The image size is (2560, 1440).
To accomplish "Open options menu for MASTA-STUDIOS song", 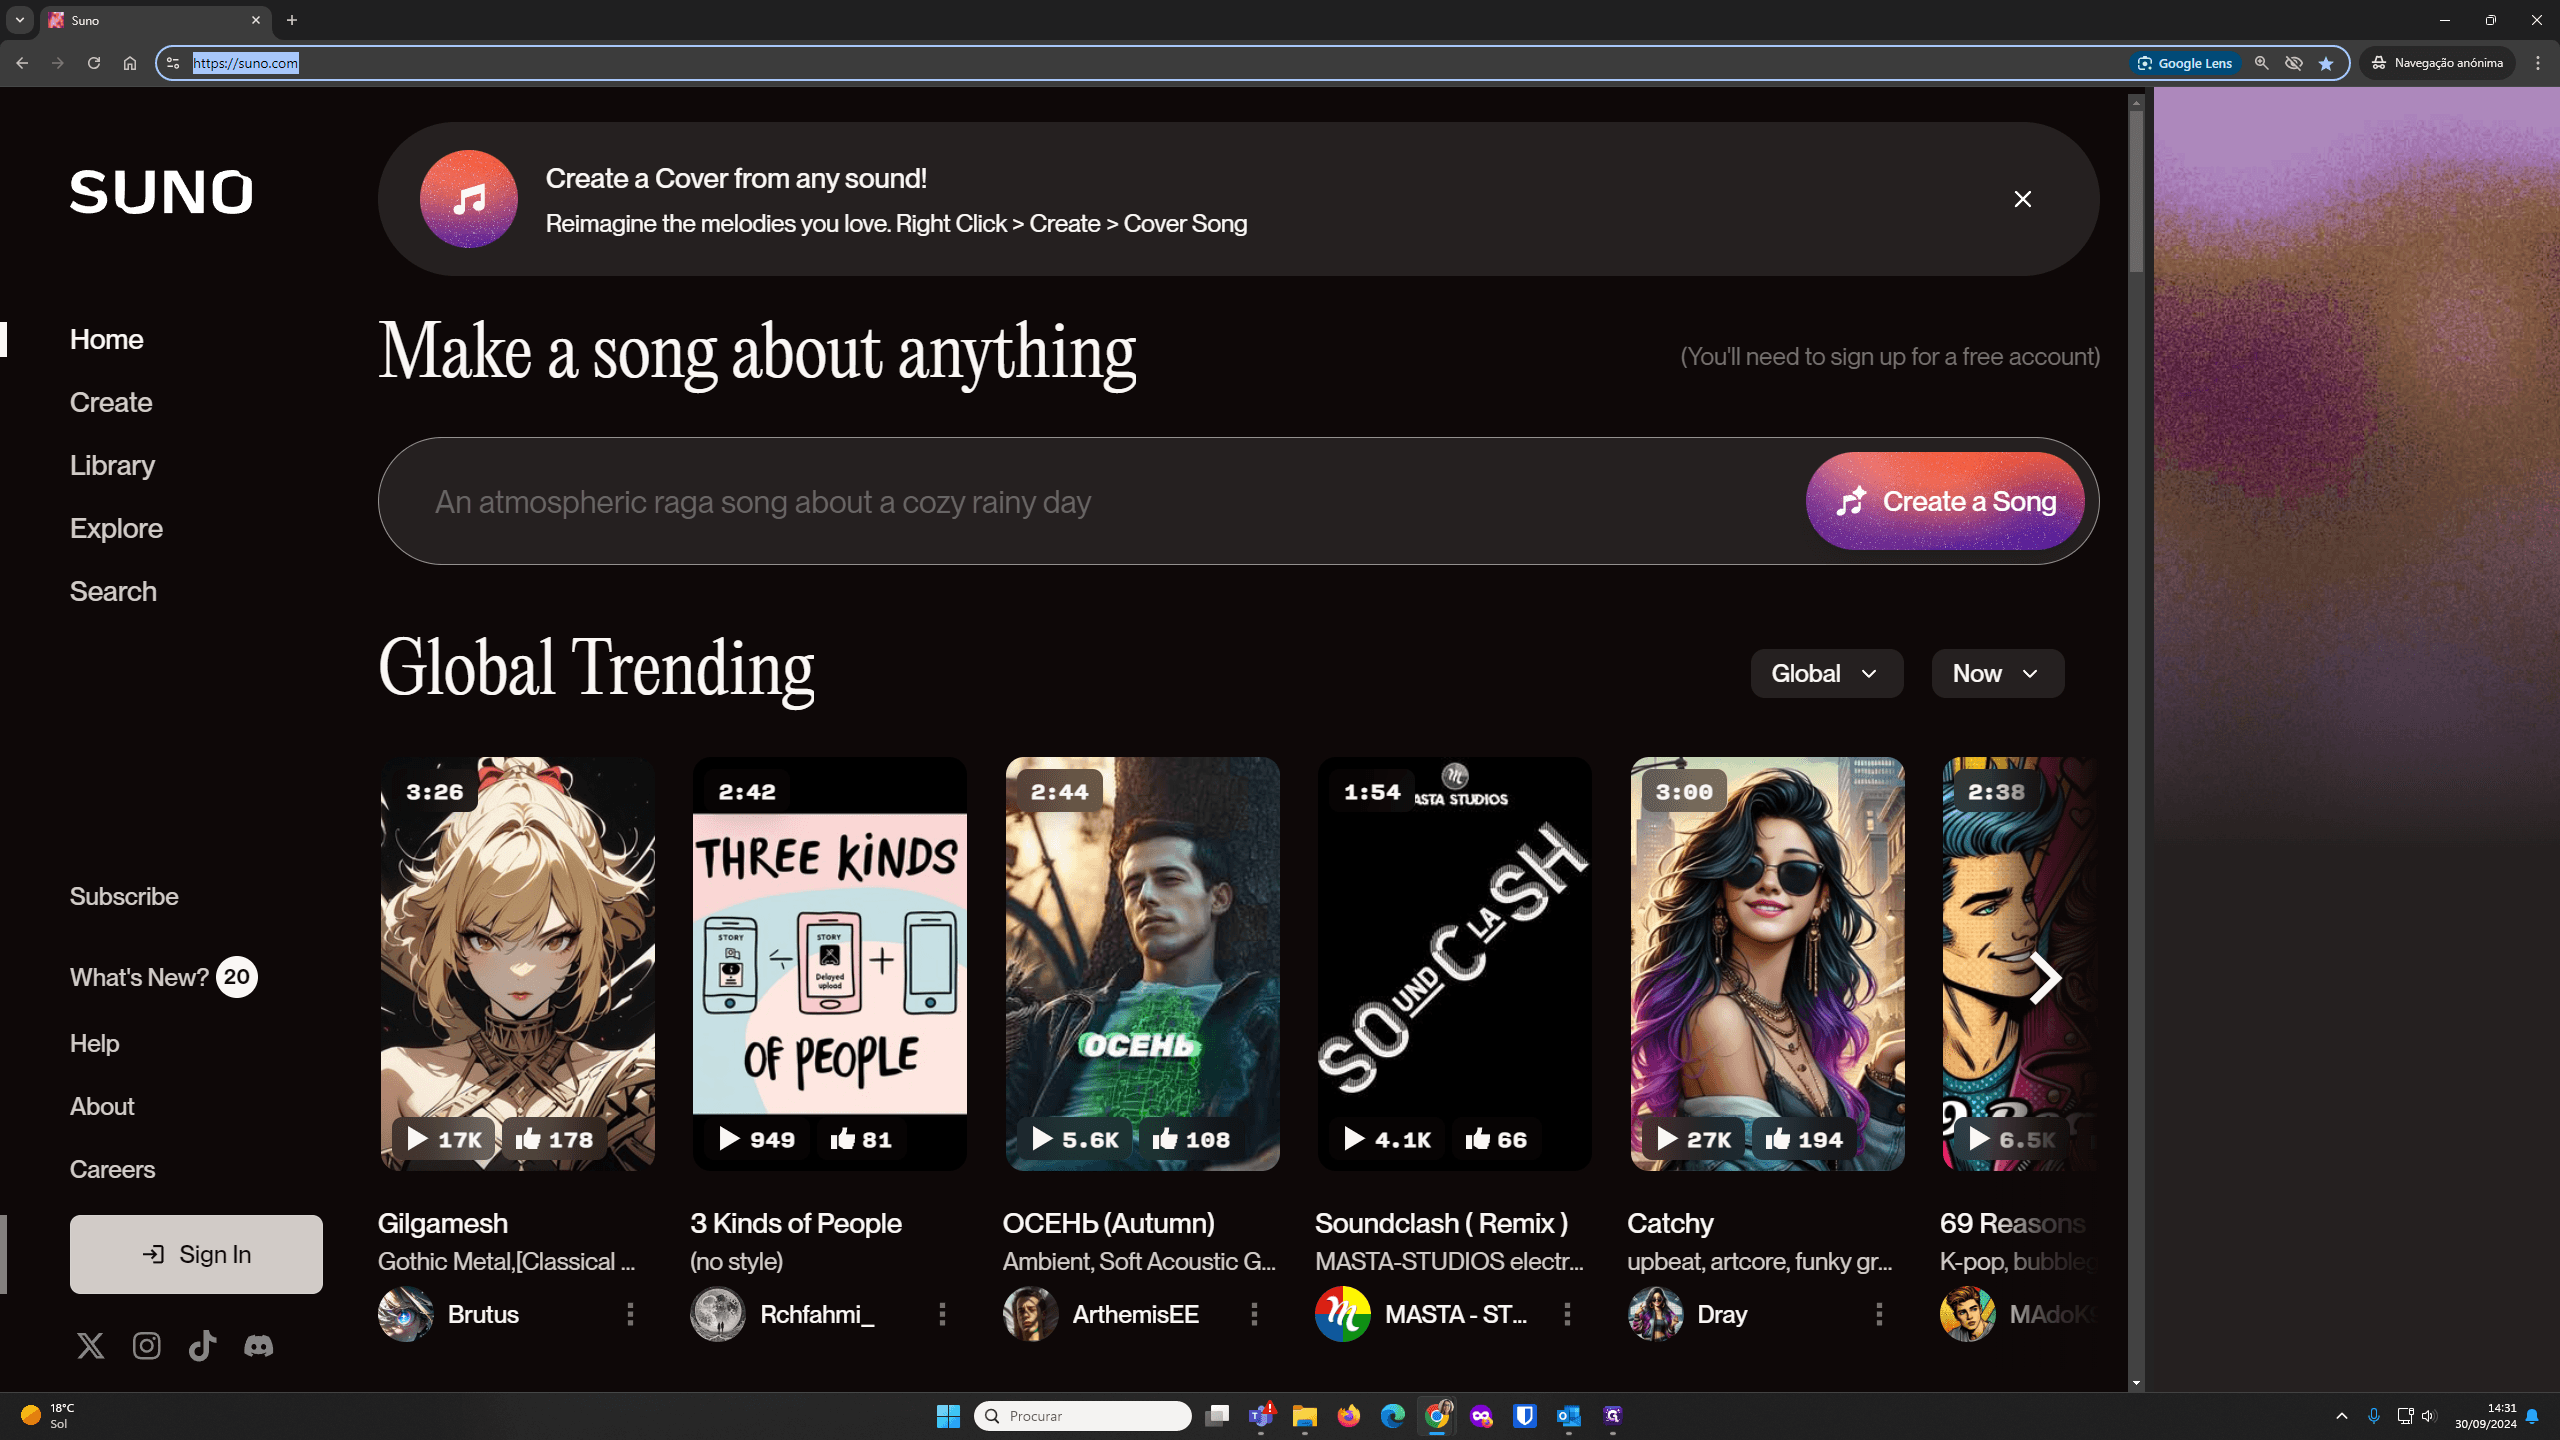I will click(x=1567, y=1314).
